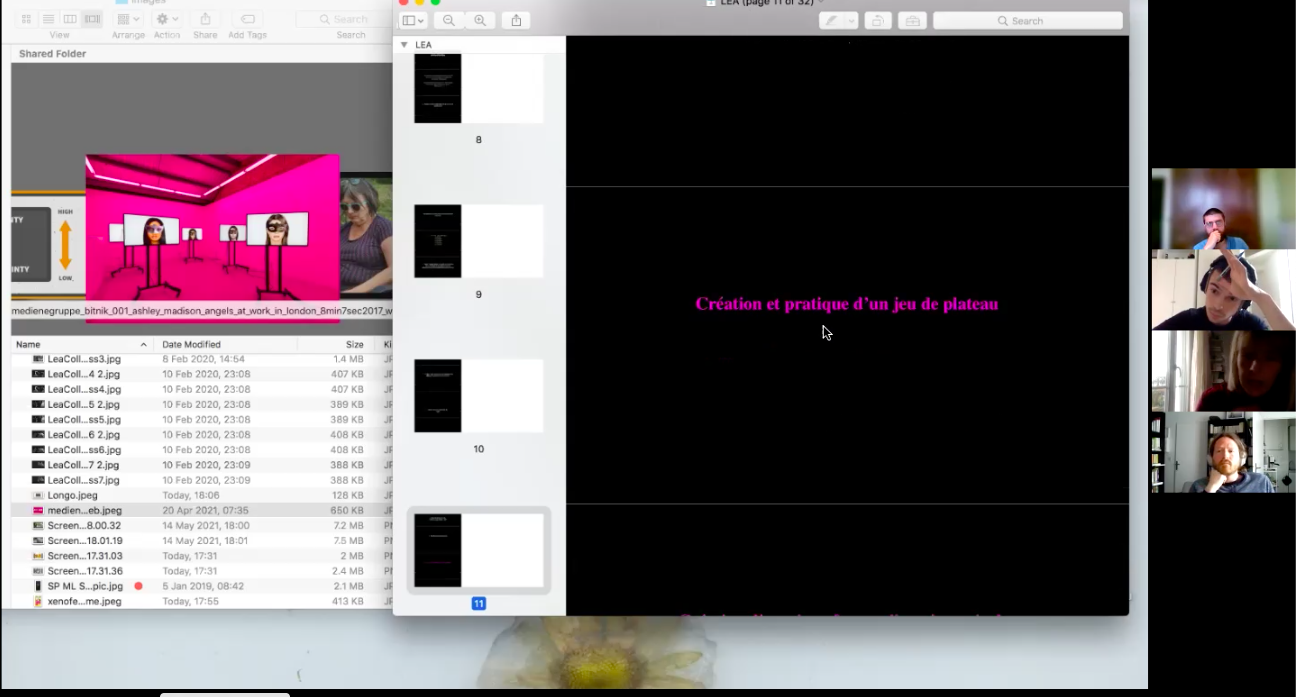Click the Shared Folder heading in Finder

click(52, 54)
